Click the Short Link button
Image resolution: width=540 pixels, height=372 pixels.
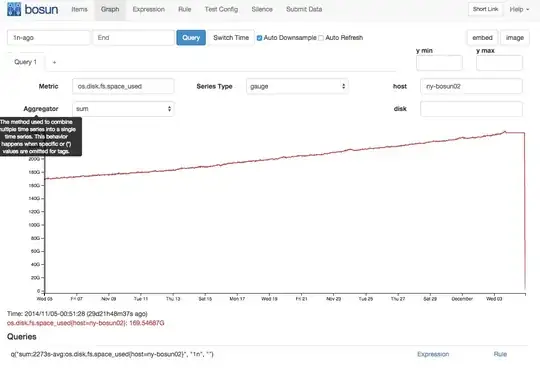pos(485,9)
